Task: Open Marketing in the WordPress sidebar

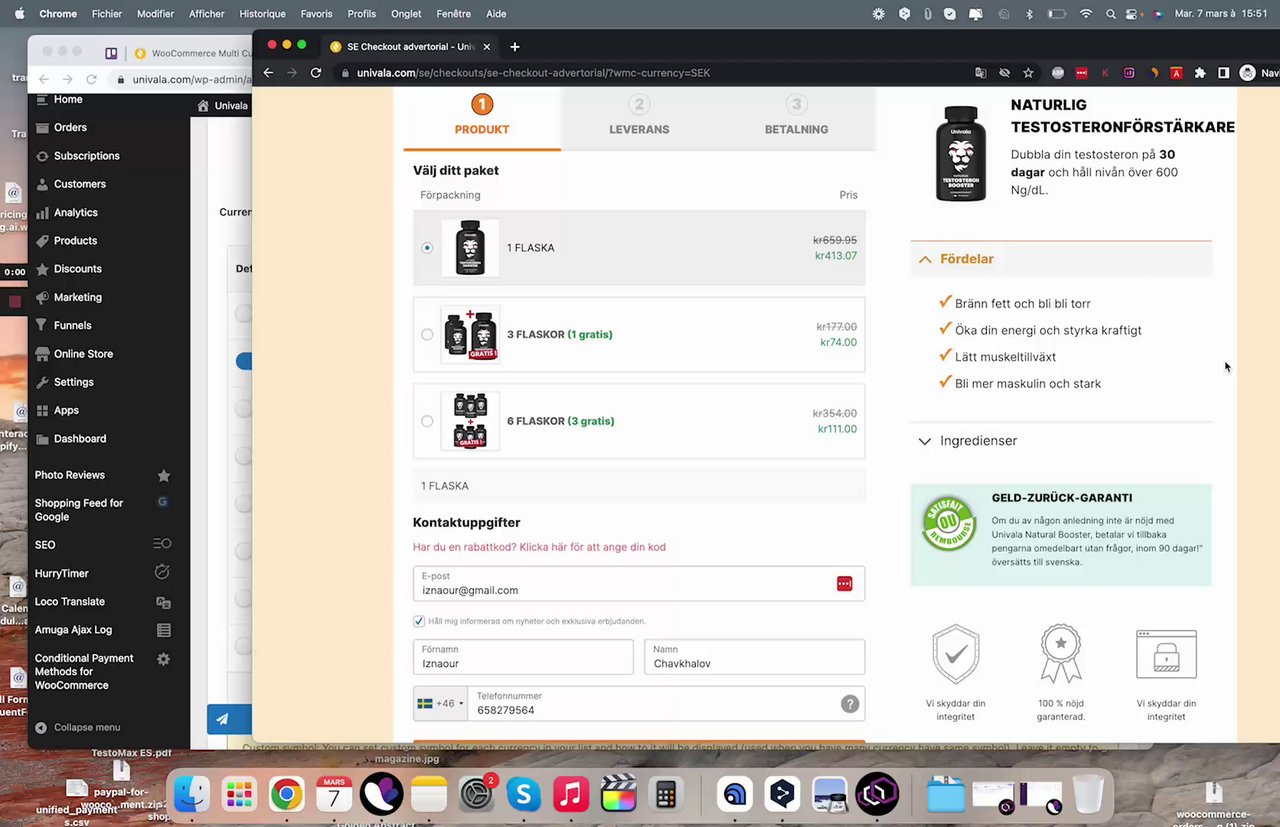Action: pos(77,297)
